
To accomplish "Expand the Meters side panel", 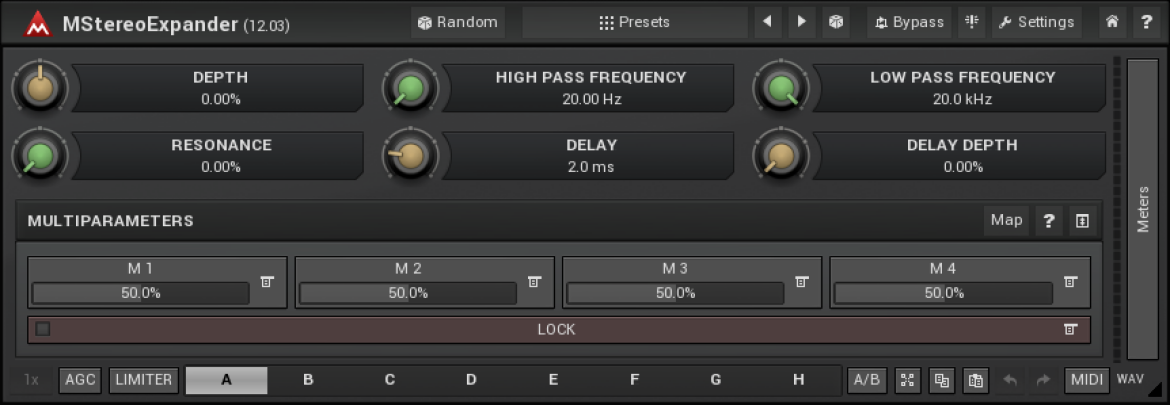I will (1143, 210).
